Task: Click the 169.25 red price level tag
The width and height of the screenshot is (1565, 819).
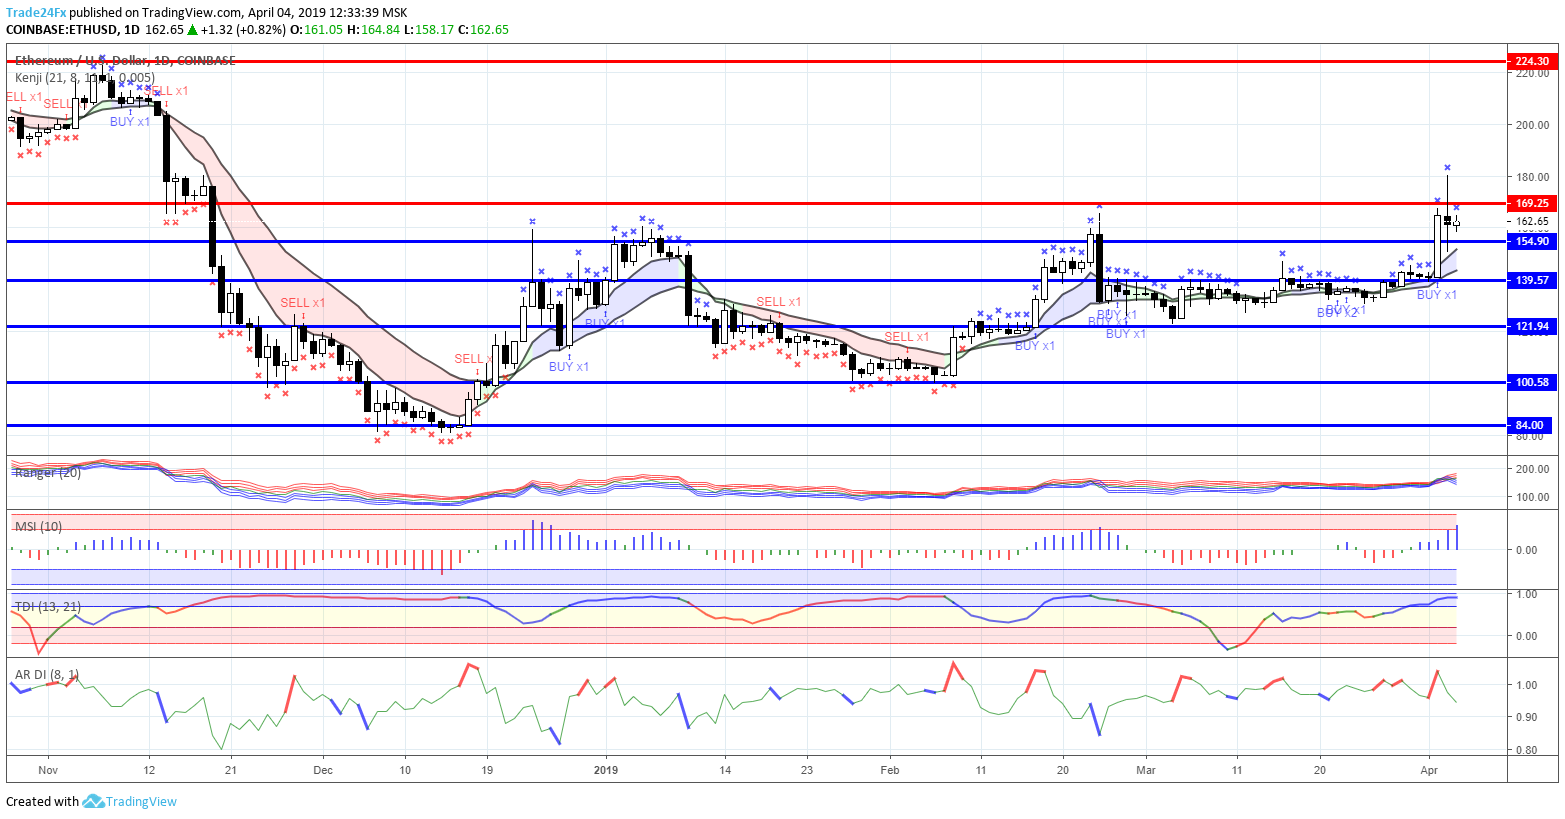Action: 1532,203
